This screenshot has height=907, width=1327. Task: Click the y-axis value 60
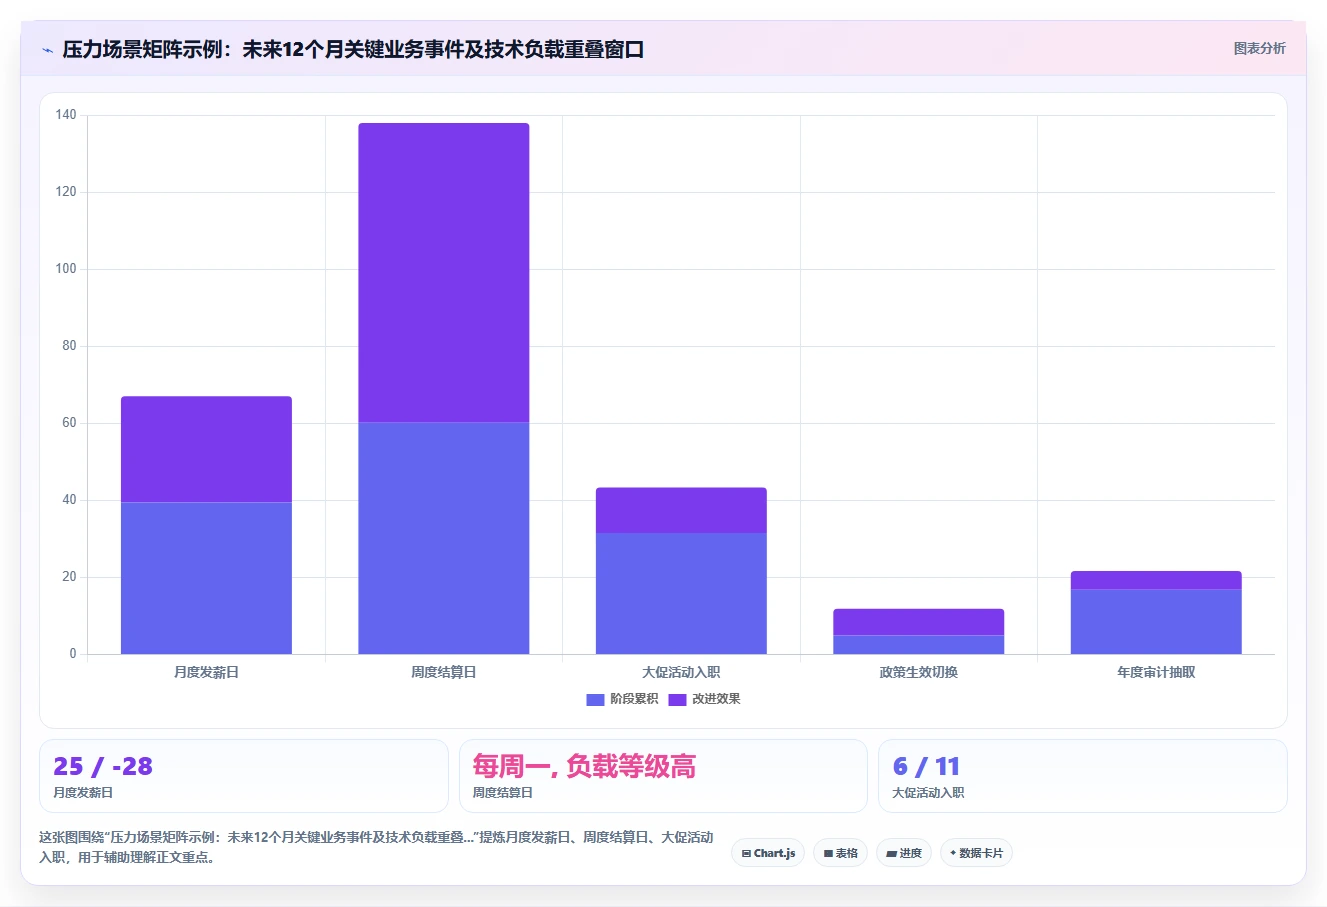coord(69,423)
